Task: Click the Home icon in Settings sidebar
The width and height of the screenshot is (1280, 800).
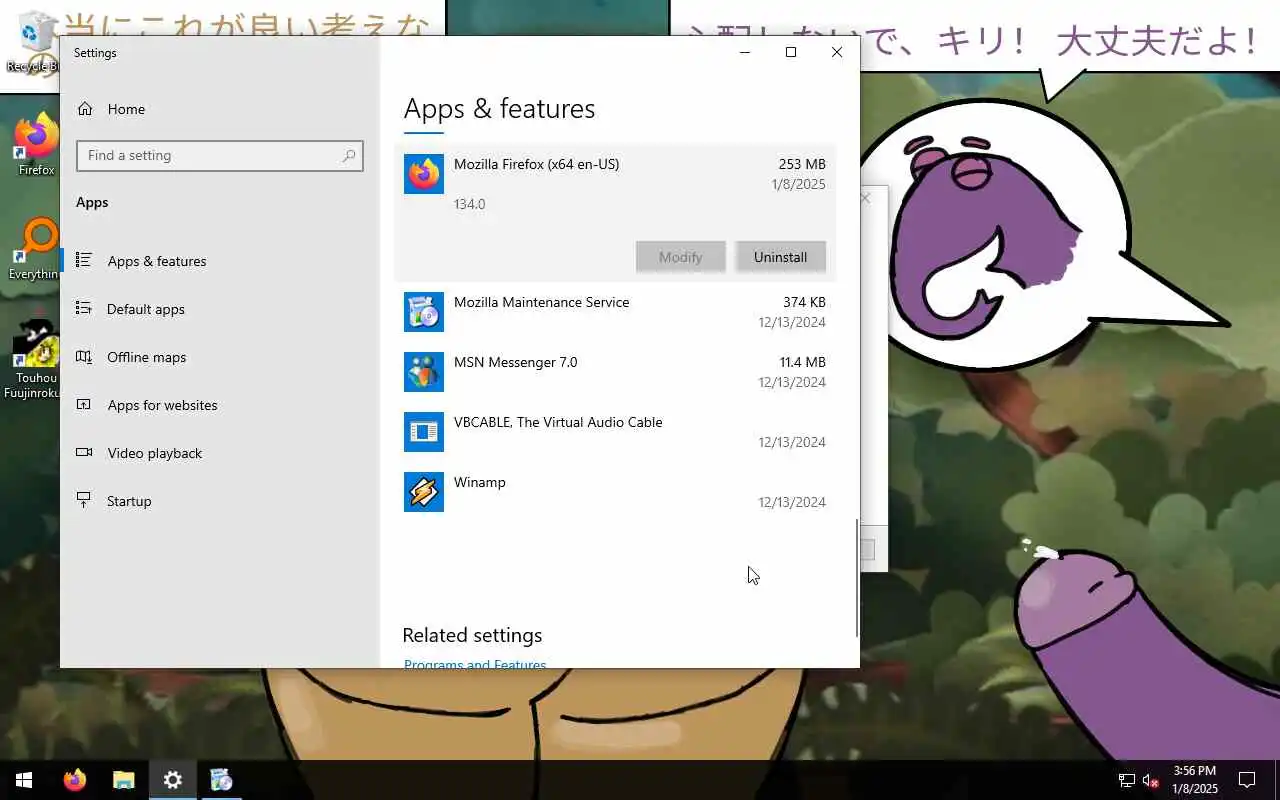Action: [85, 109]
